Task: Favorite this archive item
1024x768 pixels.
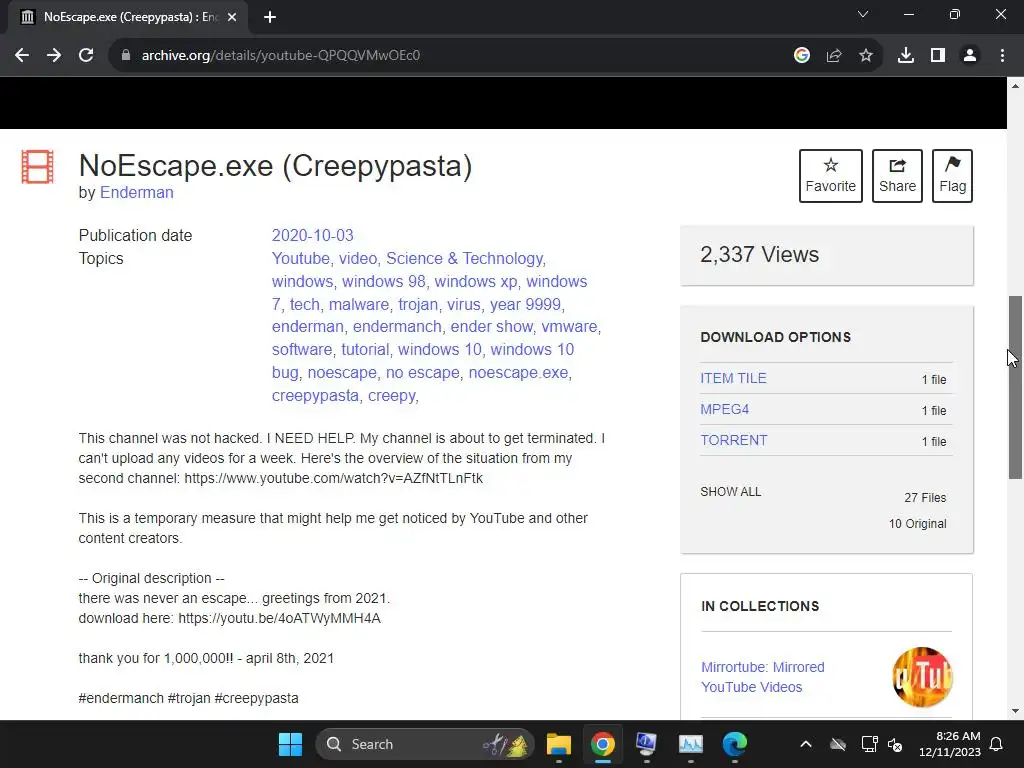Action: 831,176
